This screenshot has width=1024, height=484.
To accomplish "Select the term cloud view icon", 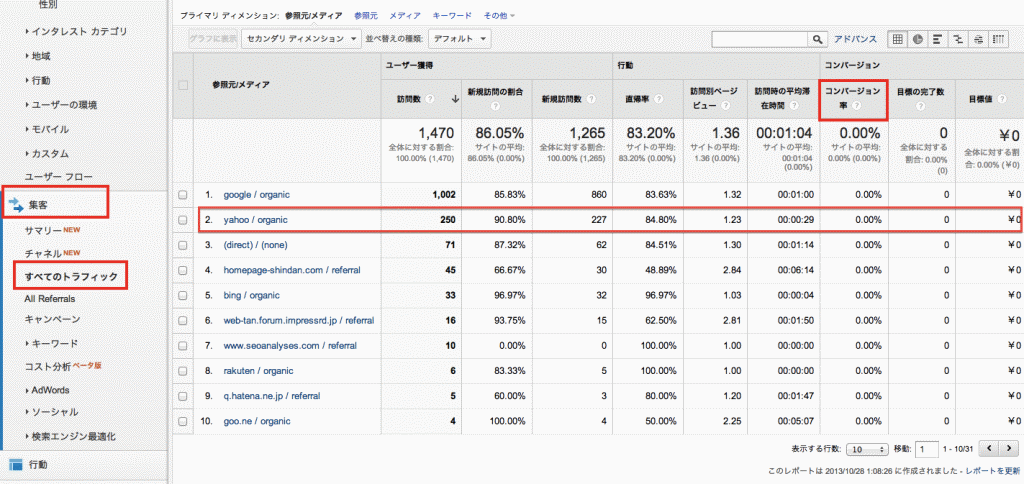I will (977, 39).
